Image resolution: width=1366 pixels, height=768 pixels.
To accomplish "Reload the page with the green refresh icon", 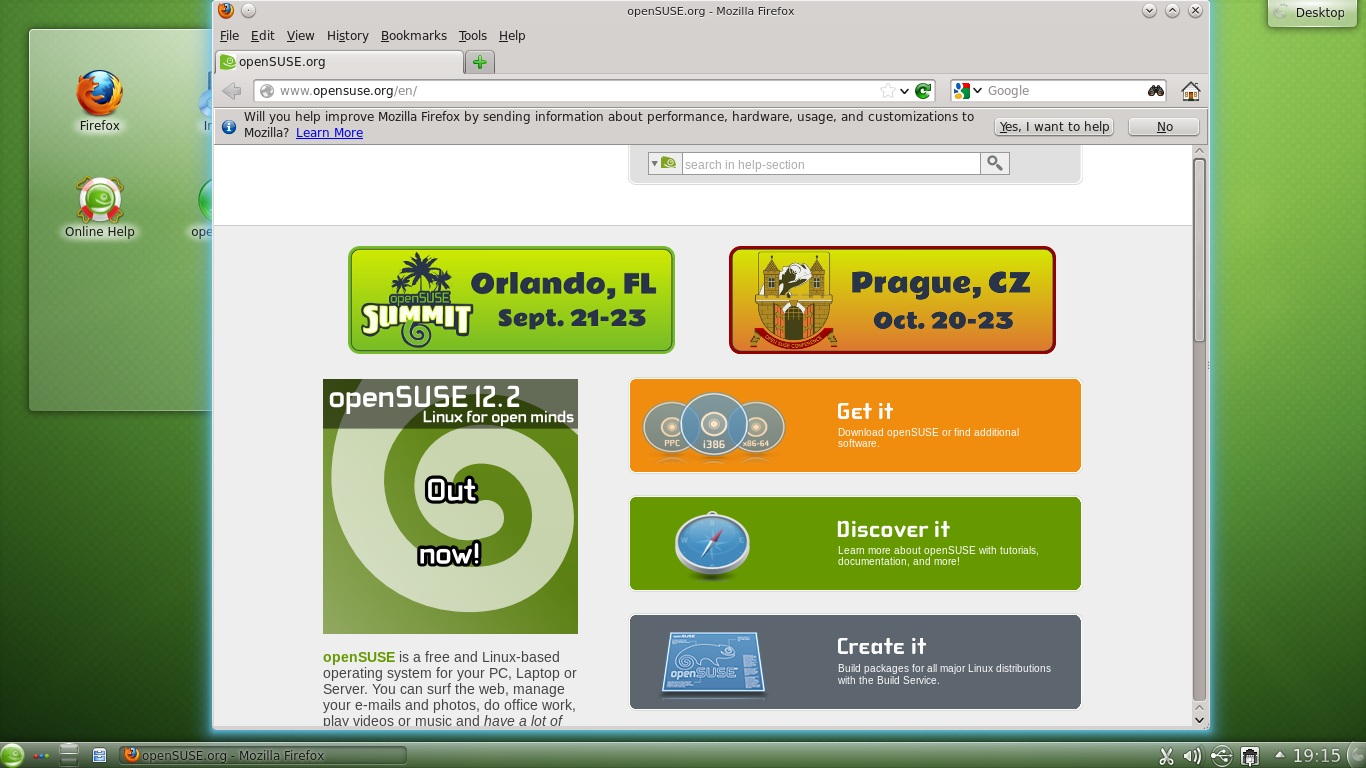I will (923, 91).
